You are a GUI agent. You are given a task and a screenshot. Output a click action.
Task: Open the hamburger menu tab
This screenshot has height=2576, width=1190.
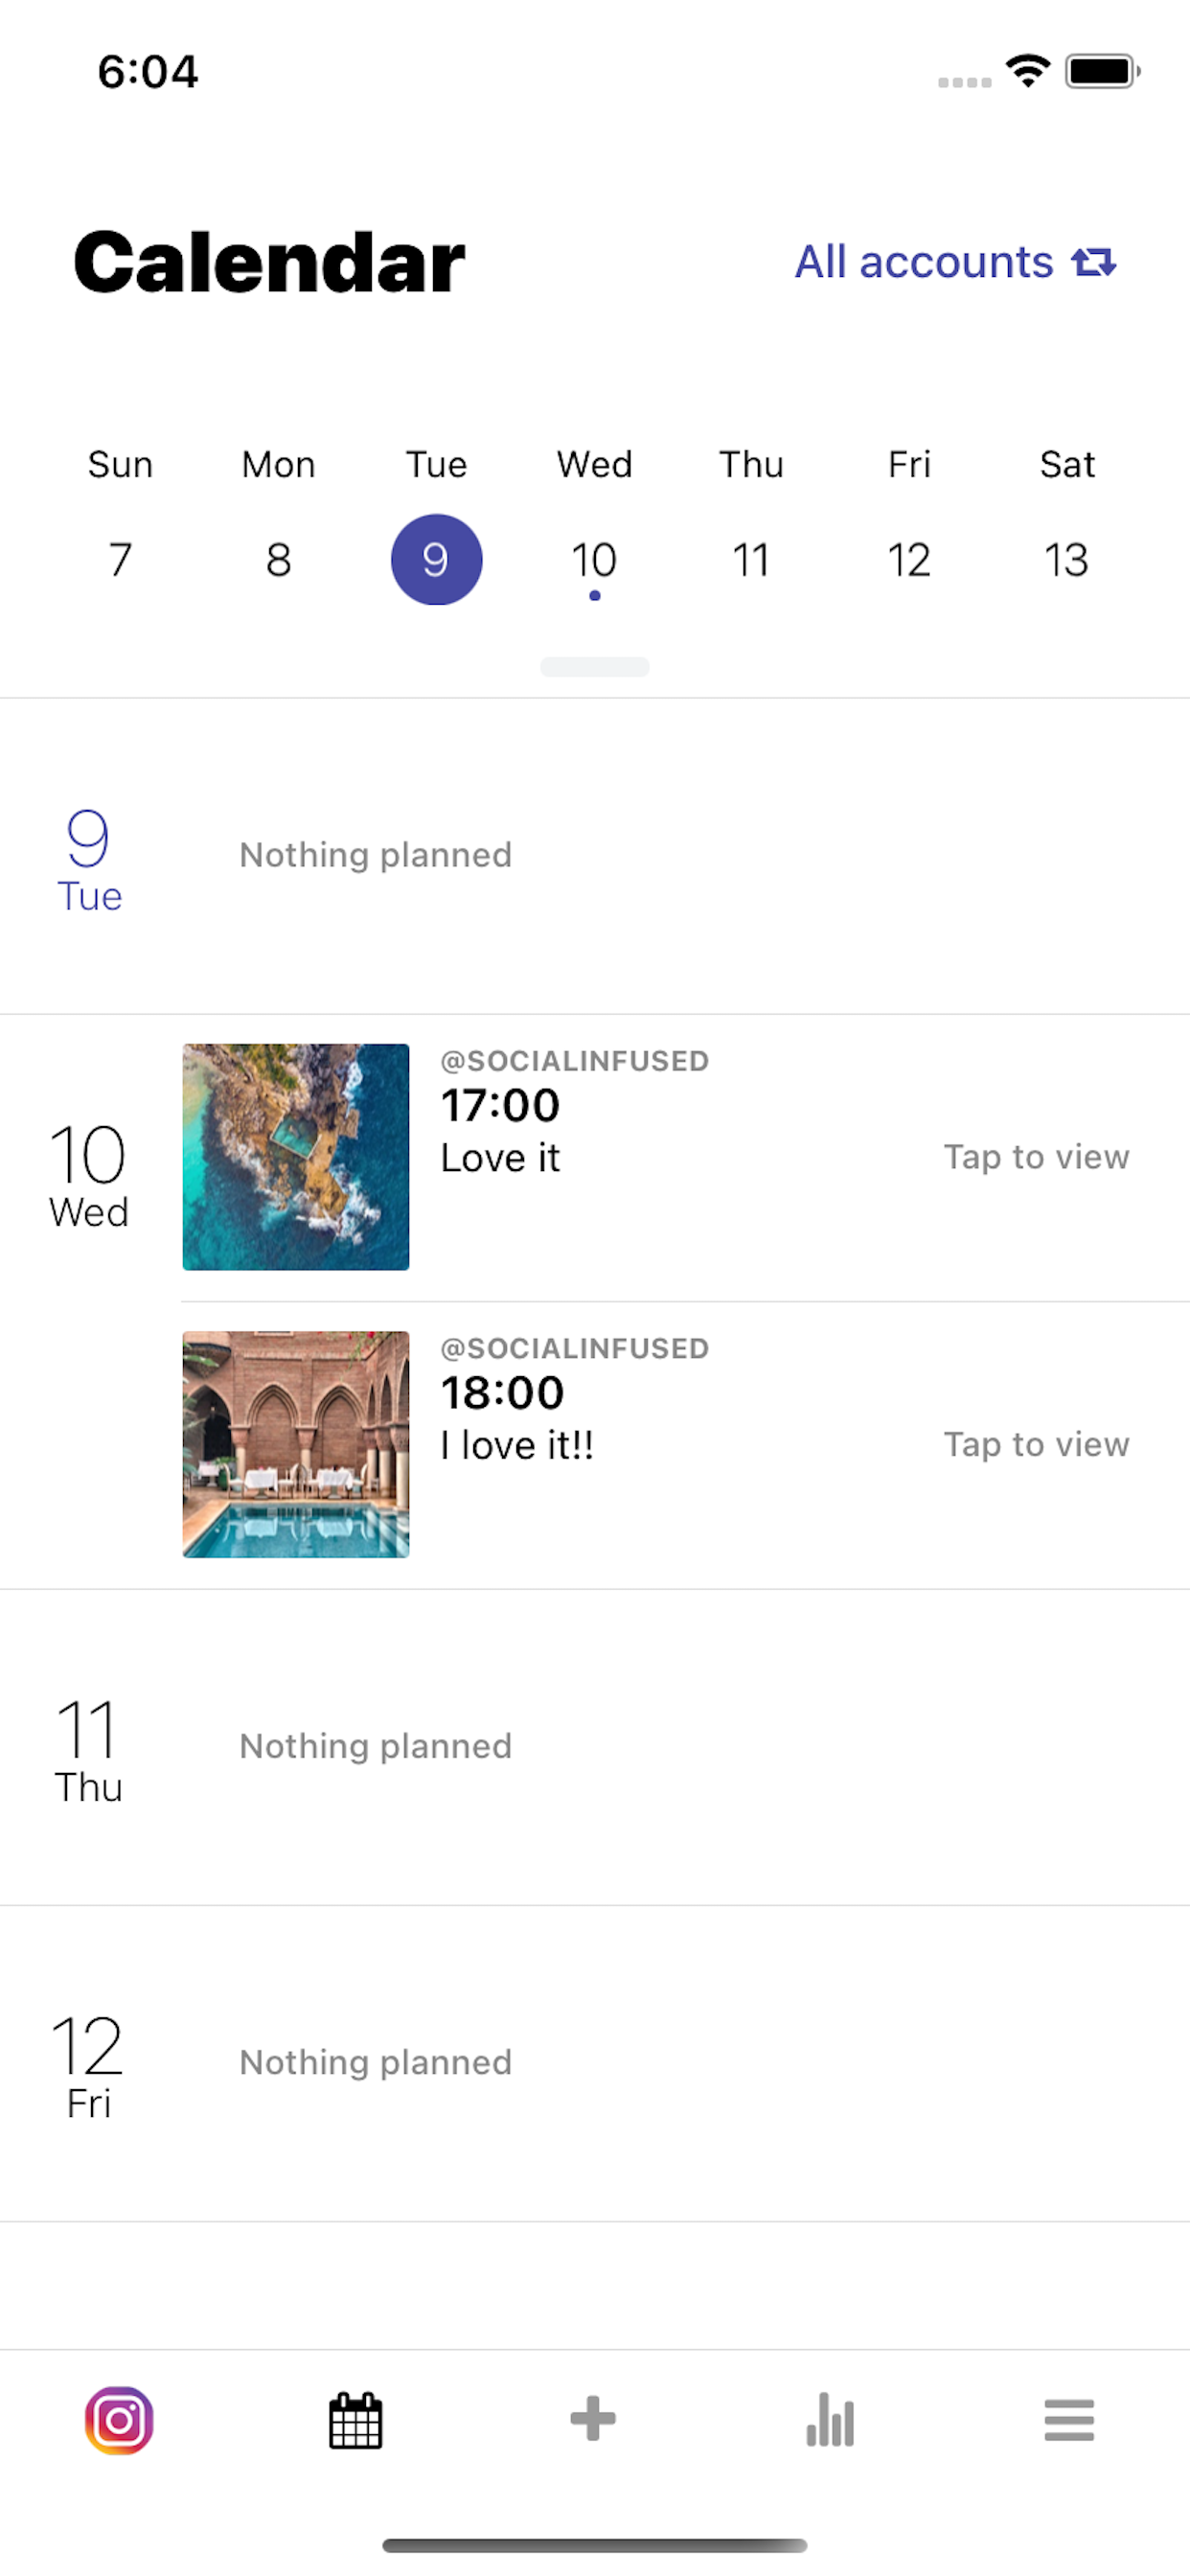point(1069,2420)
